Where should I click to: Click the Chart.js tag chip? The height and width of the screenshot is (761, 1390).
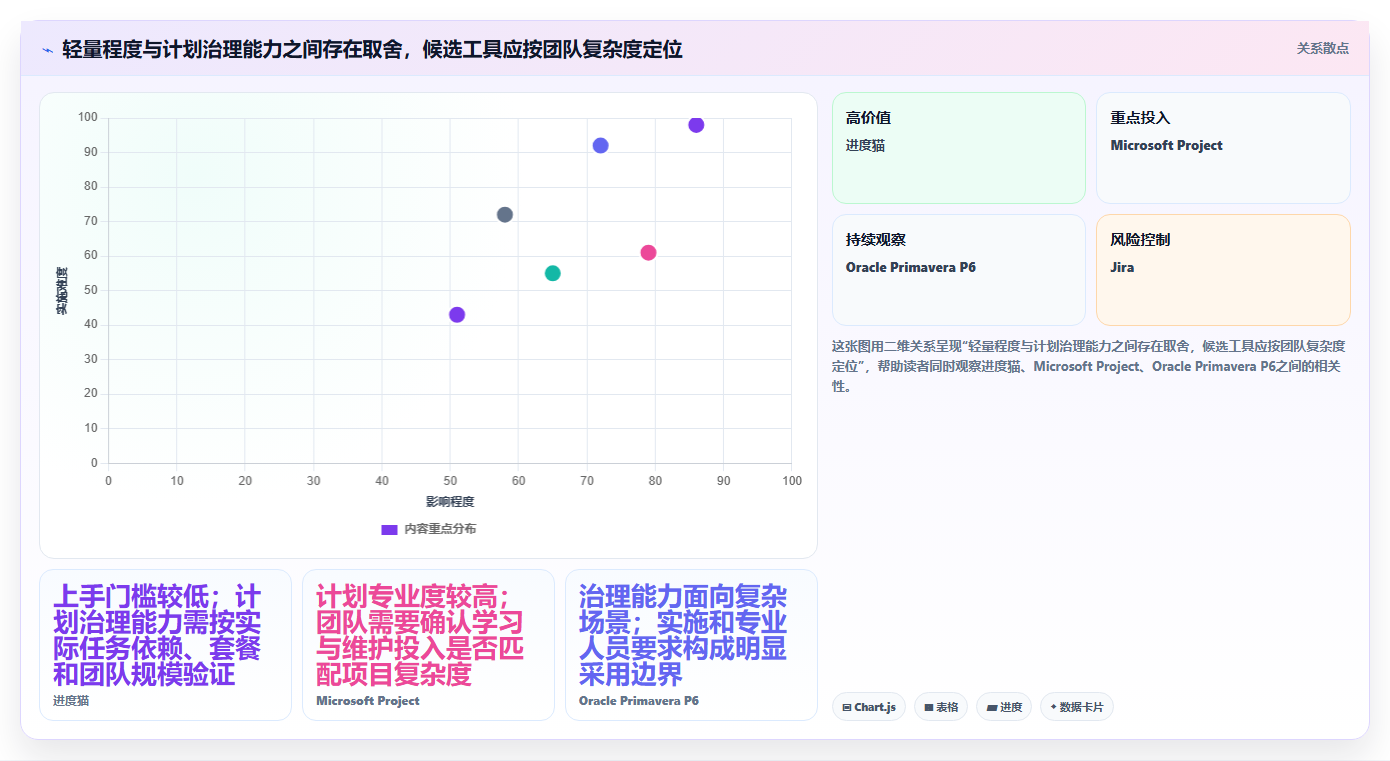coord(869,707)
